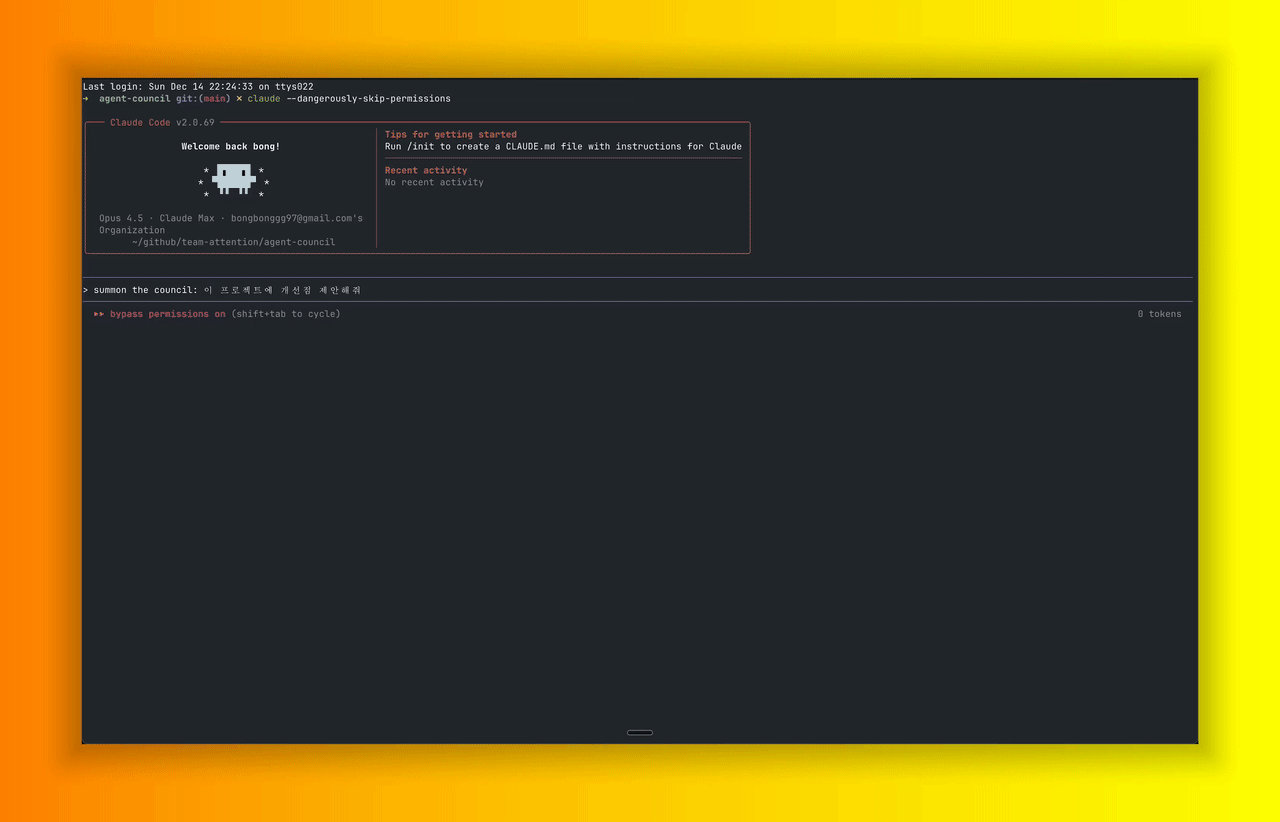Select the 'Recent activity' heading
Viewport: 1280px width, 822px height.
(426, 170)
